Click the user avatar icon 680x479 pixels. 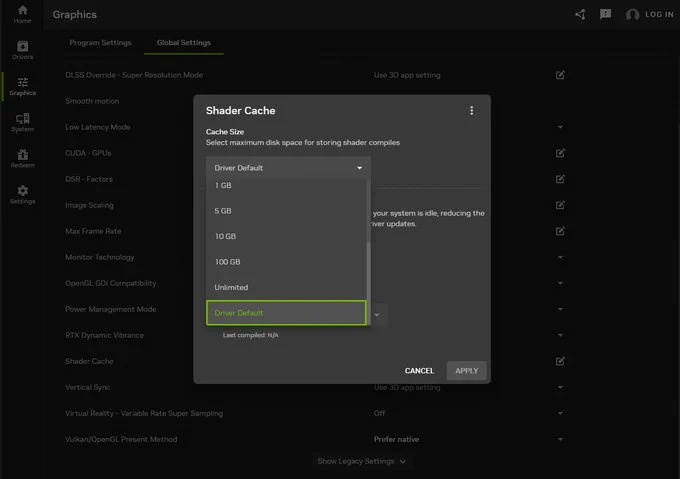pyautogui.click(x=632, y=14)
